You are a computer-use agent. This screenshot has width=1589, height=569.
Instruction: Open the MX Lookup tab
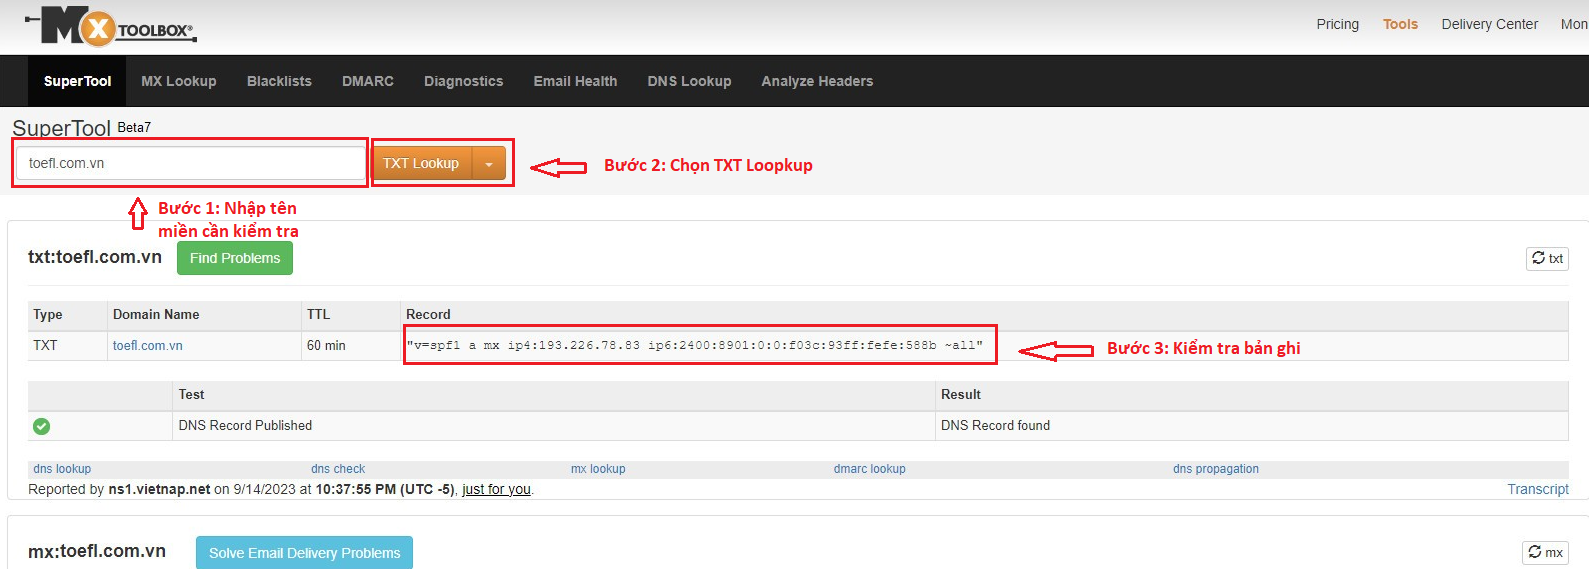click(179, 81)
